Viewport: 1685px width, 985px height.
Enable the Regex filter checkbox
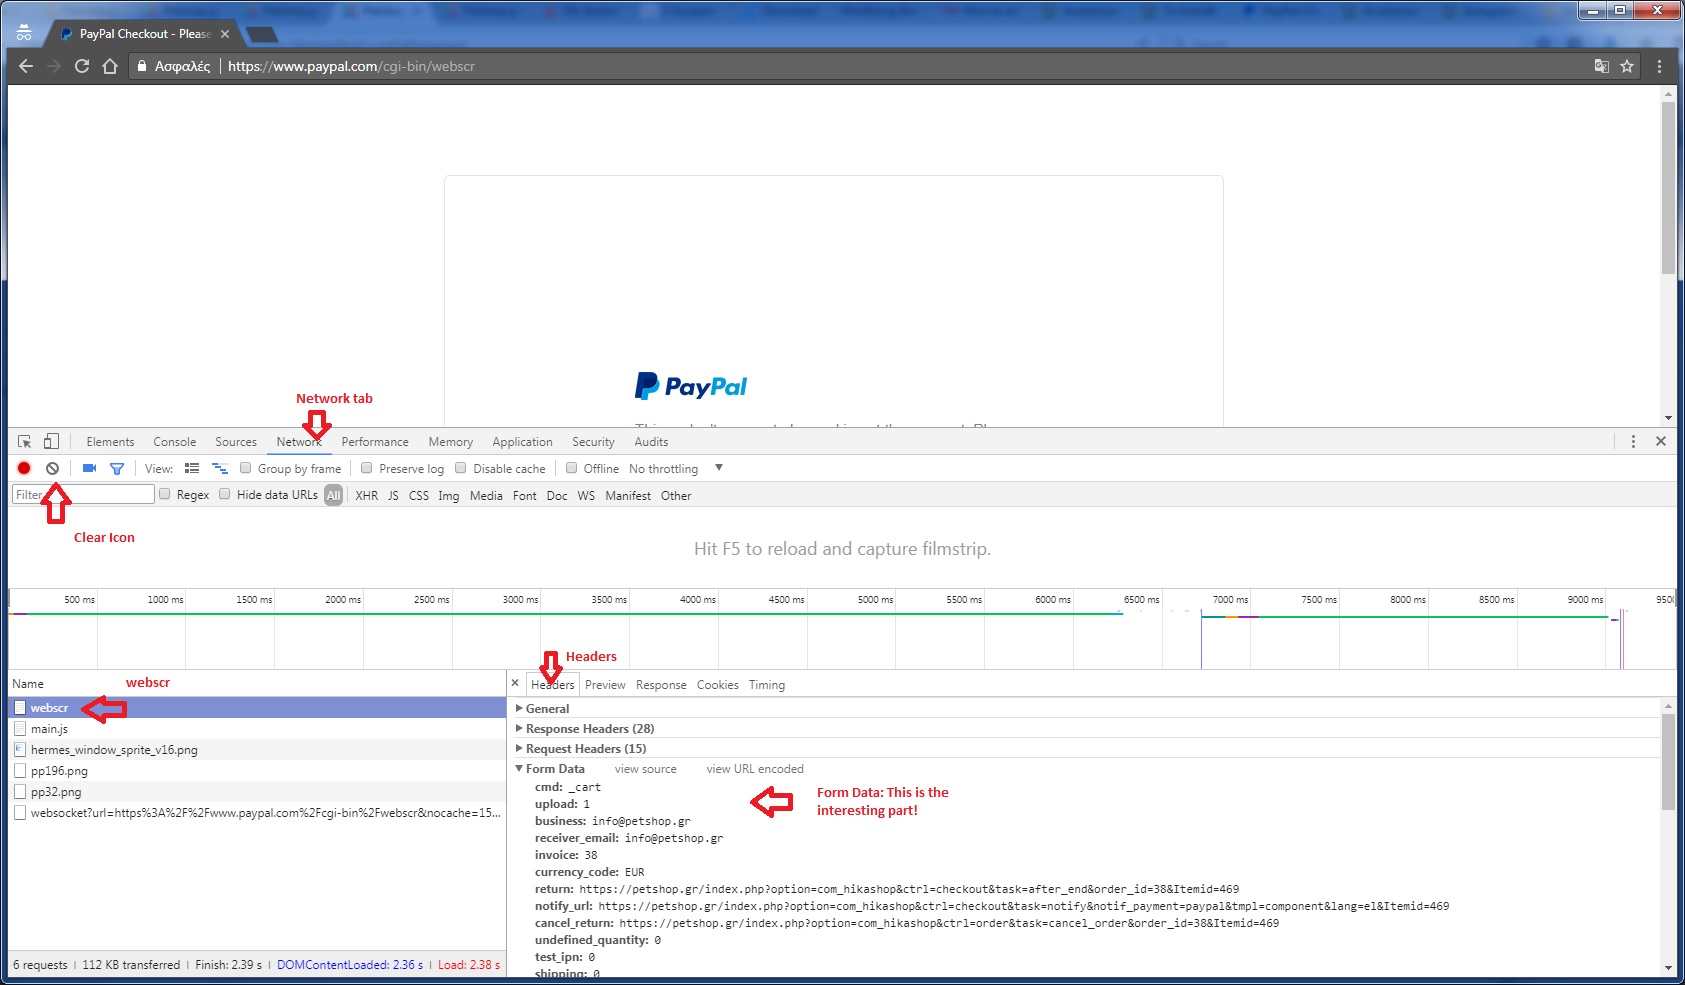coord(165,494)
